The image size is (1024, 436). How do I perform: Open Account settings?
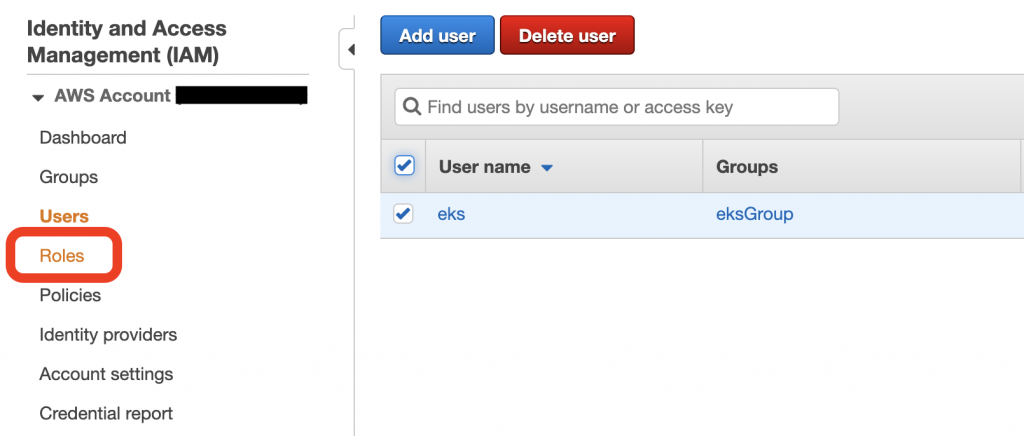coord(106,374)
